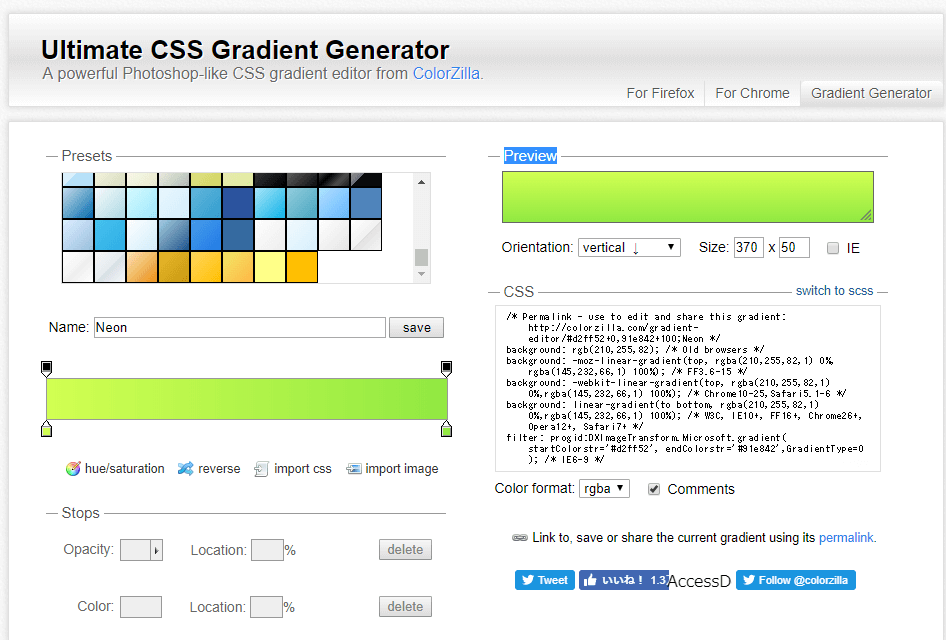
Task: Reverse the gradient with arrows icon
Action: (x=185, y=469)
